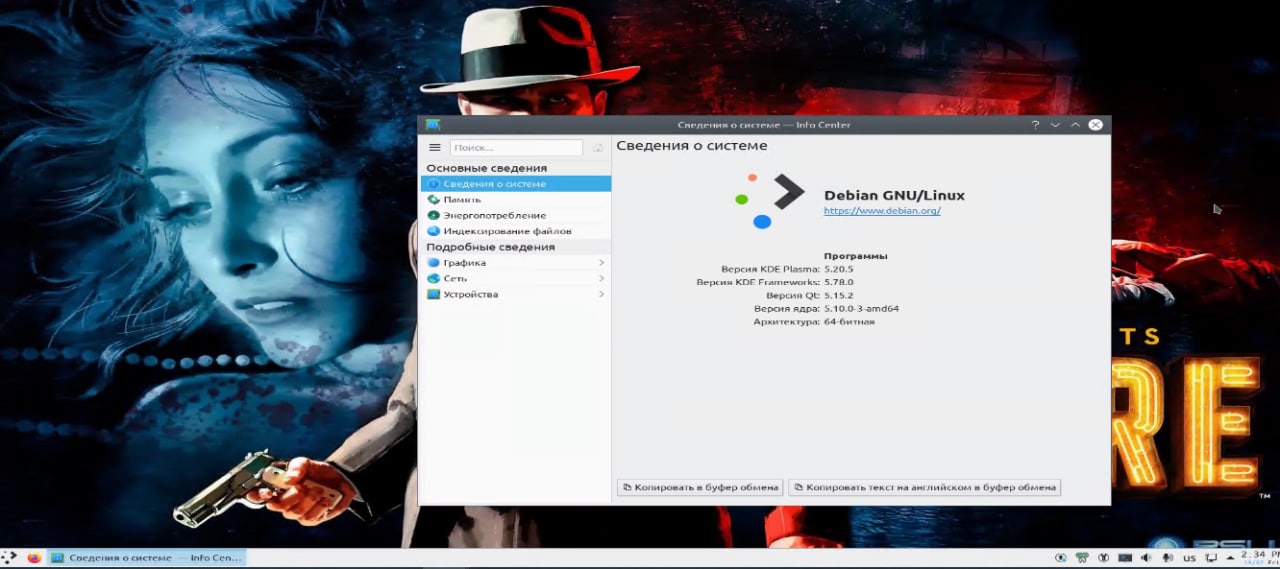This screenshot has width=1280, height=569.
Task: Switch the 'us' keyboard layout indicator
Action: click(1190, 558)
